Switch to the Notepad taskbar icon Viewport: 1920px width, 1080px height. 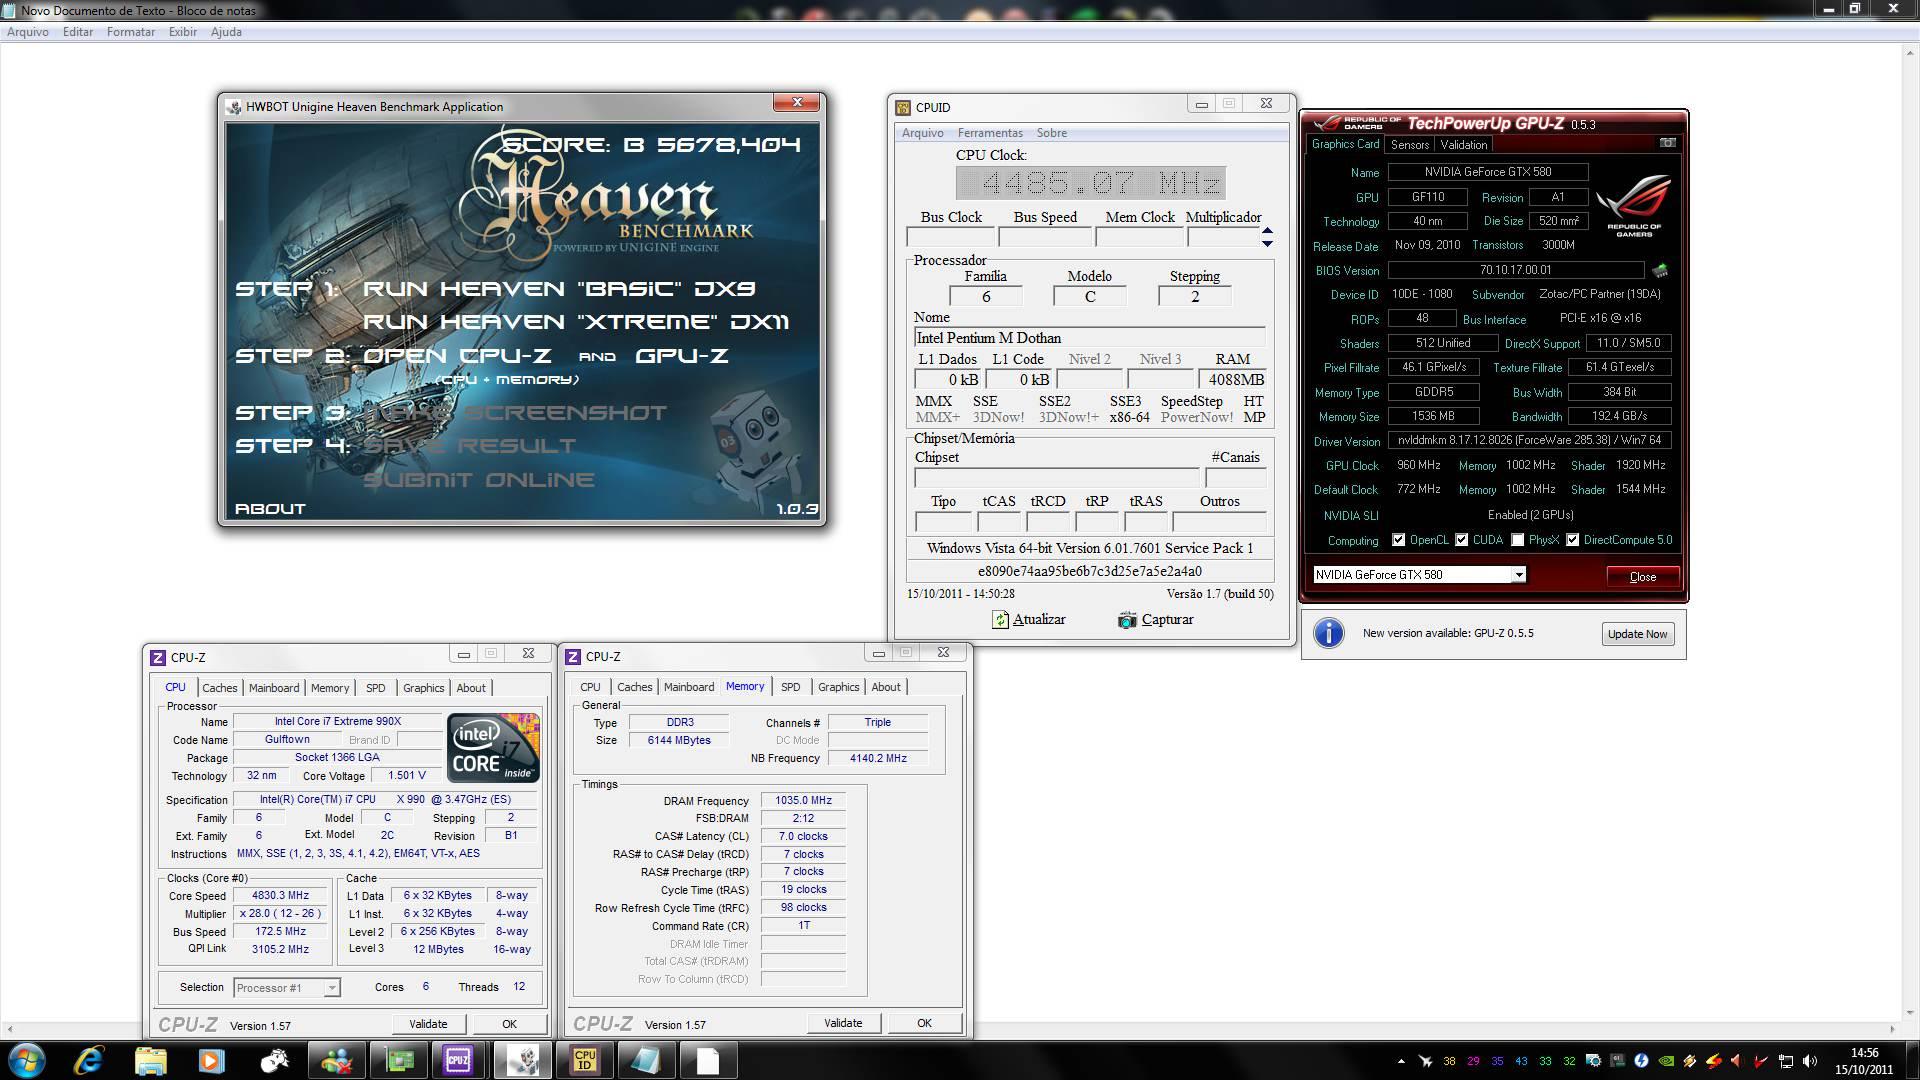pos(646,1060)
